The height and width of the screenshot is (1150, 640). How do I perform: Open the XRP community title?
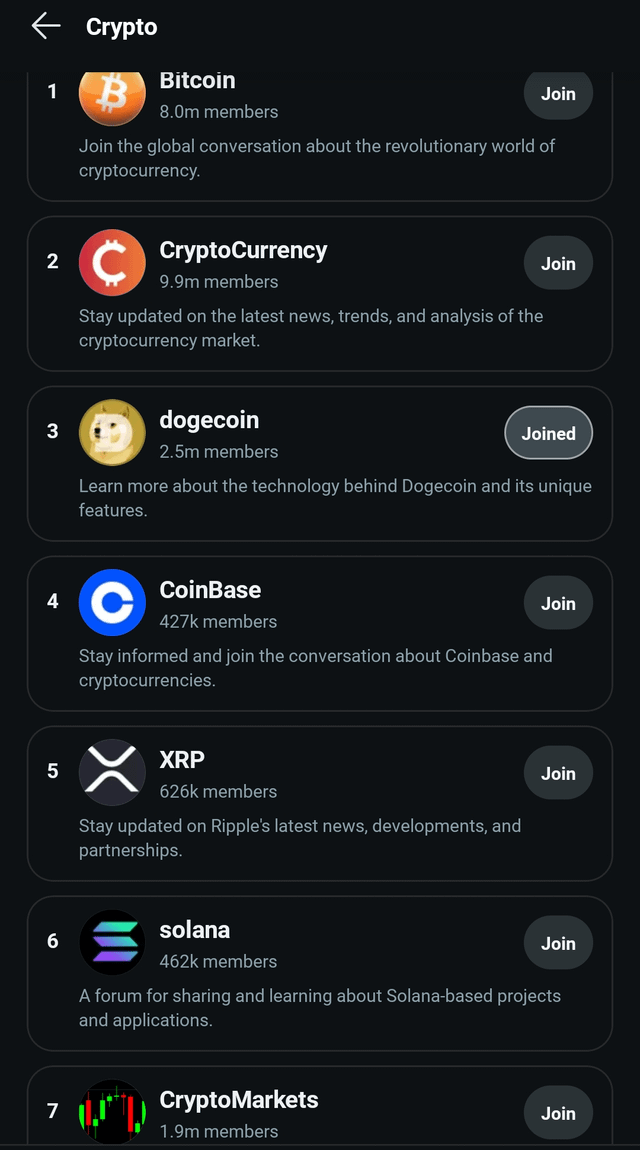(182, 760)
